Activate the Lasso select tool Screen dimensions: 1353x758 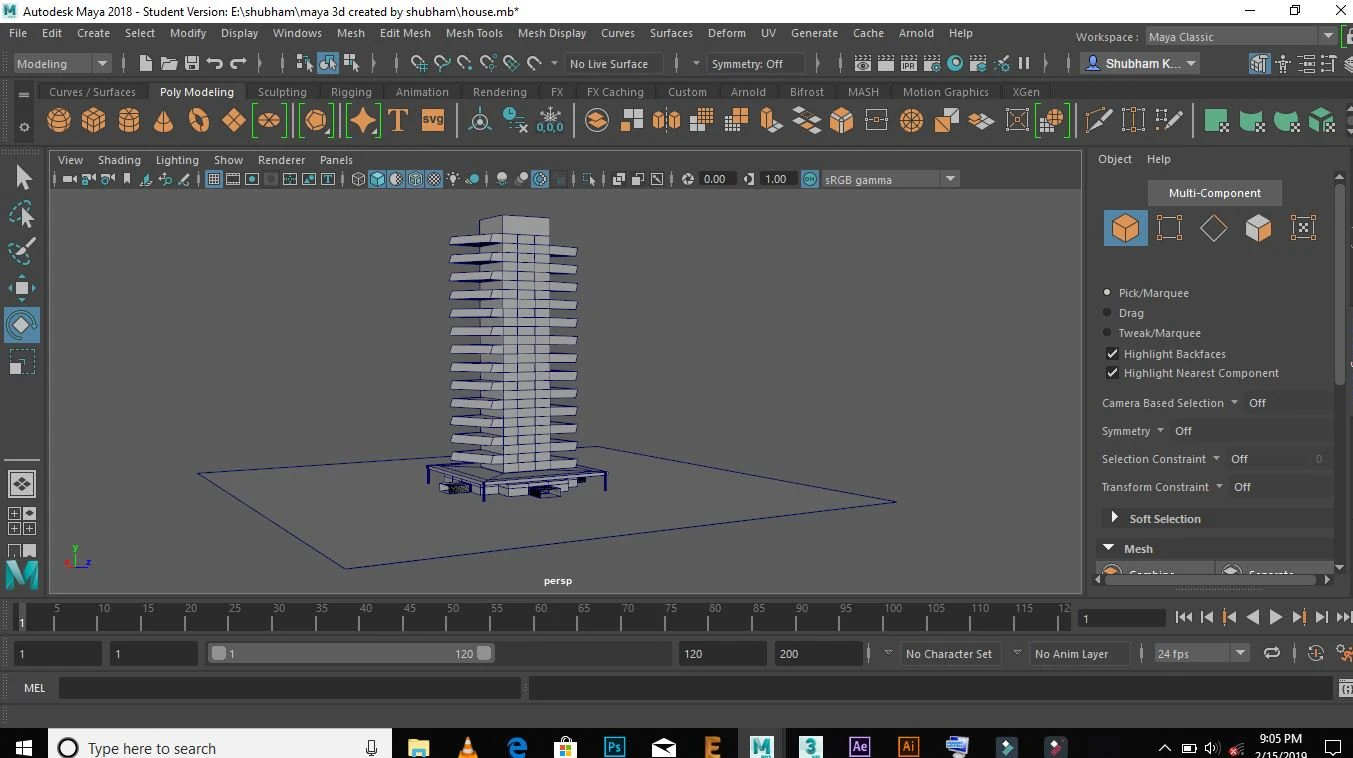point(22,214)
